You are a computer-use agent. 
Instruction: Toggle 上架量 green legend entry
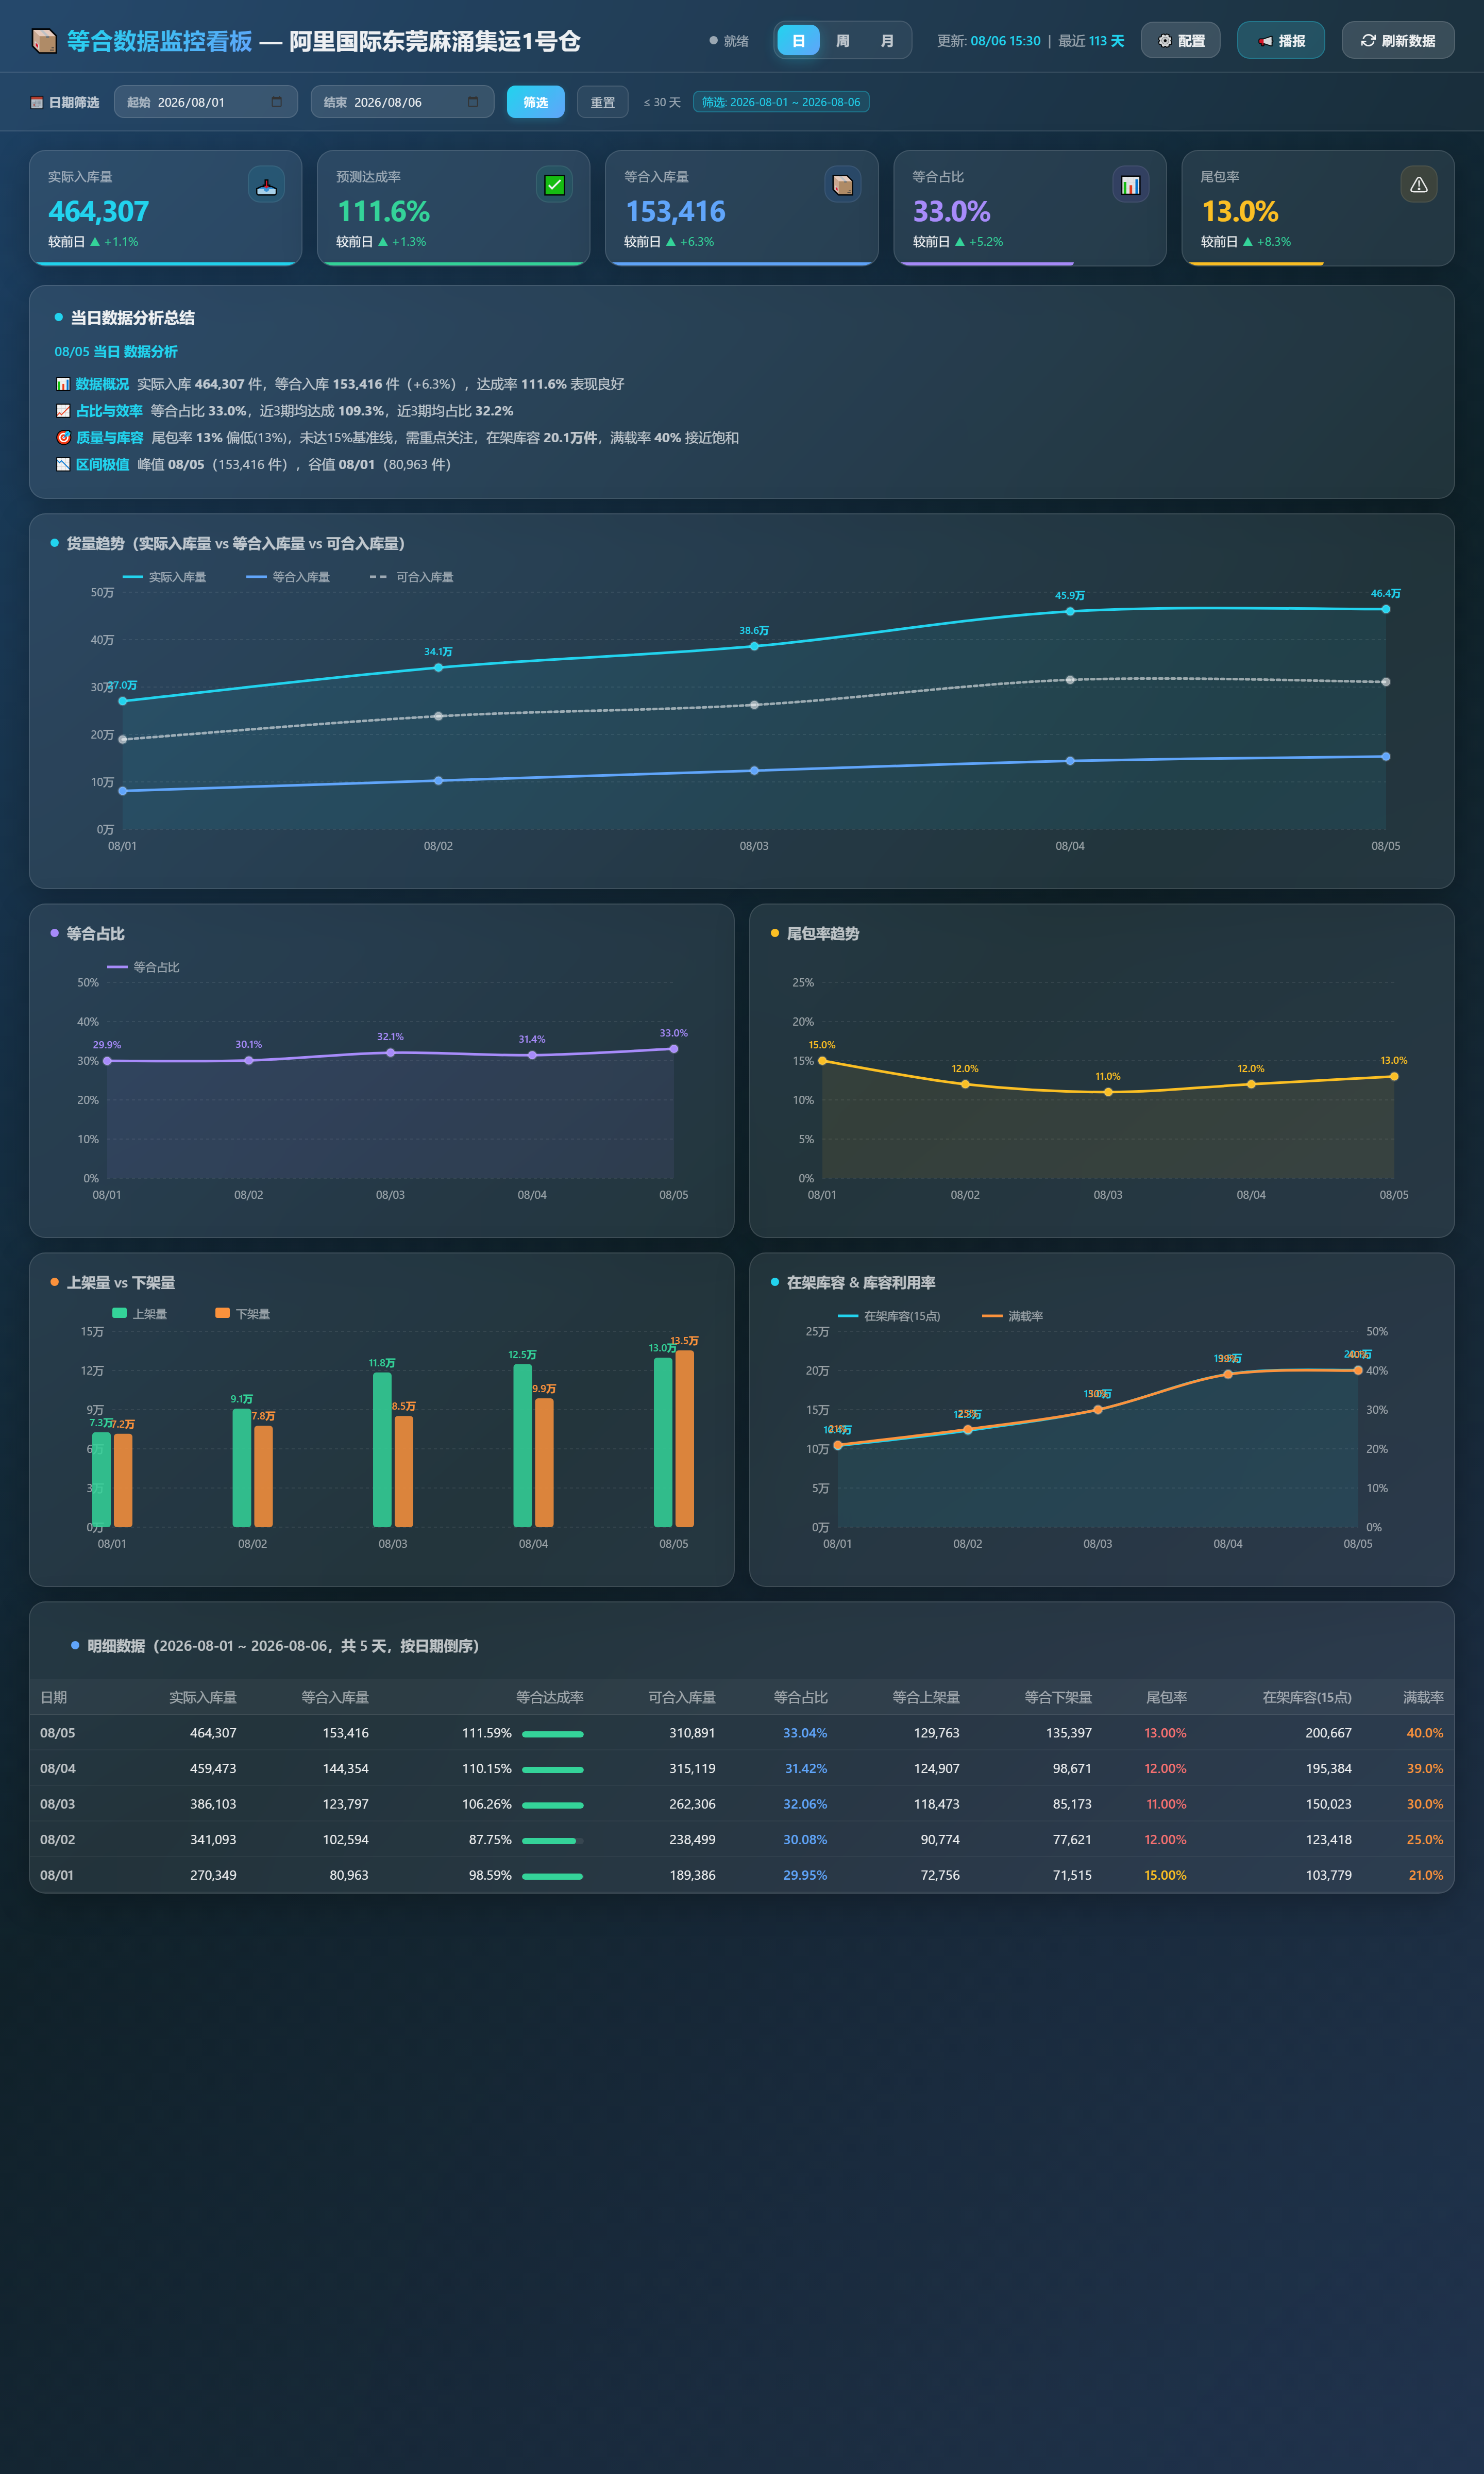click(140, 1314)
